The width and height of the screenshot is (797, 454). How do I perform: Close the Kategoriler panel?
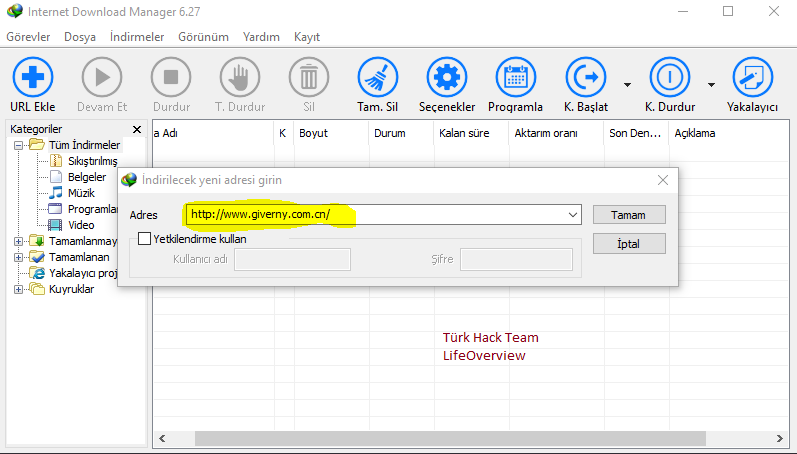tap(137, 129)
